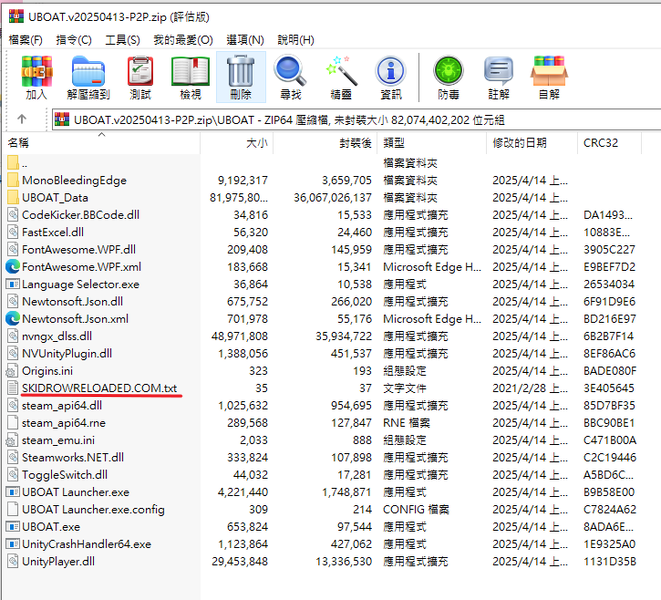Sort by CRC32 column header
The width and height of the screenshot is (661, 600).
coord(610,143)
